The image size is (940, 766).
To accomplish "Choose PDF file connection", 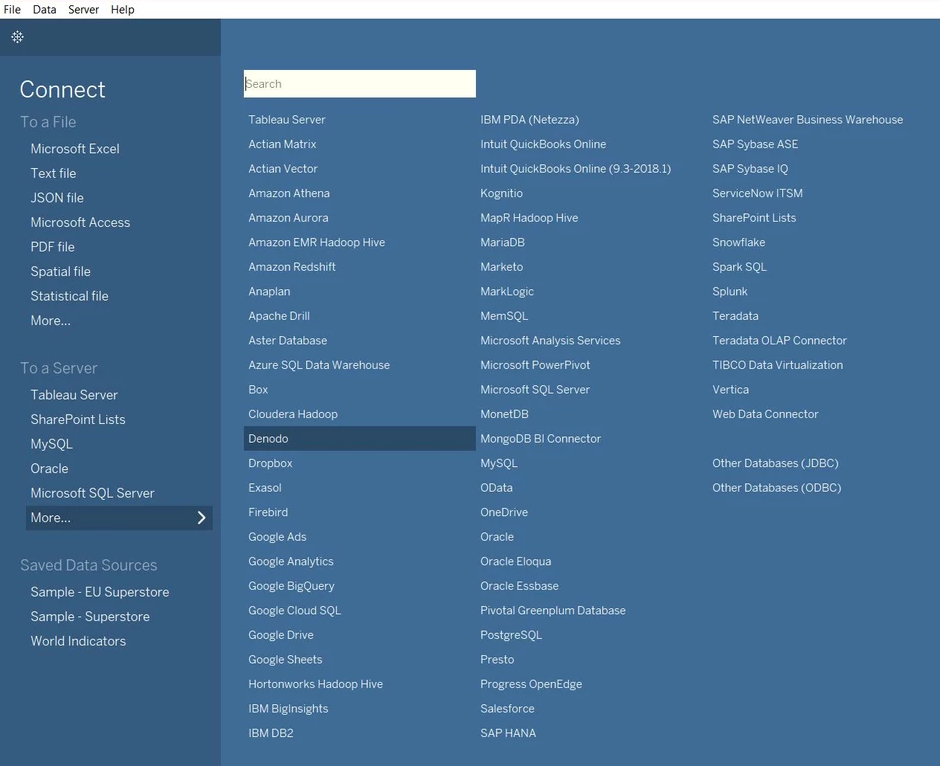I will click(53, 247).
